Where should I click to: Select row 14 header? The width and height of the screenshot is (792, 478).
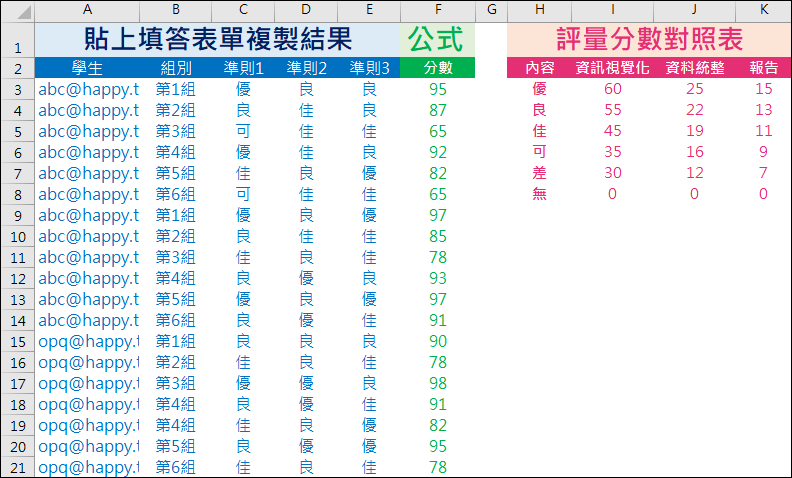coord(18,320)
